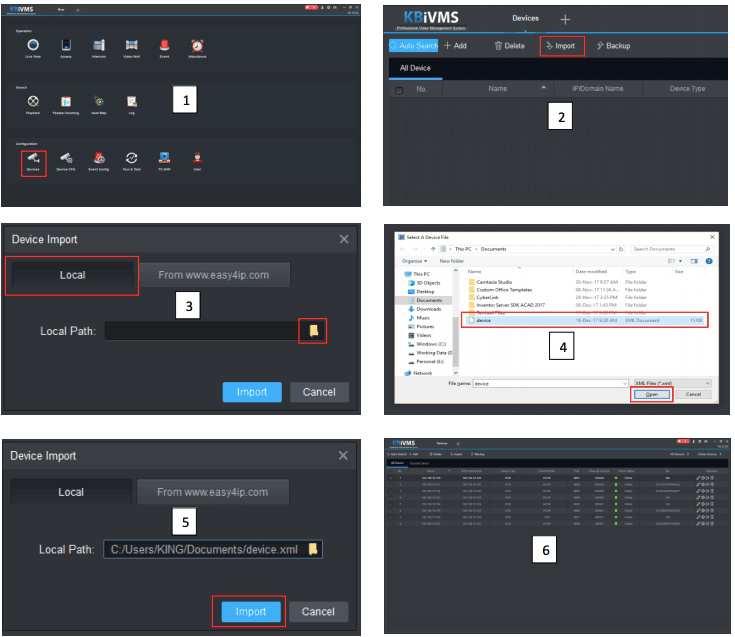Viewport: 735px width, 637px height.
Task: Open the Tour & Task icon
Action: pyautogui.click(x=131, y=158)
